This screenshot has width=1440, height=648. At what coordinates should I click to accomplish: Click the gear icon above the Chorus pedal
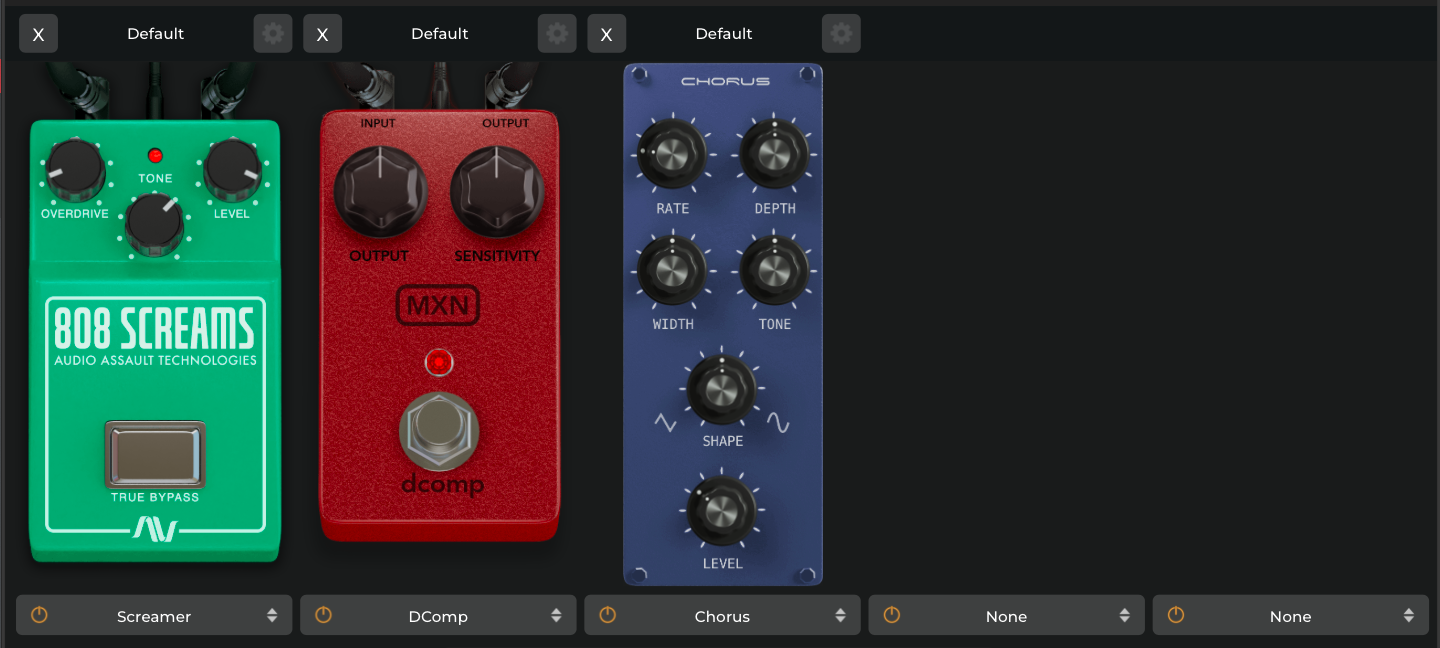(x=841, y=34)
